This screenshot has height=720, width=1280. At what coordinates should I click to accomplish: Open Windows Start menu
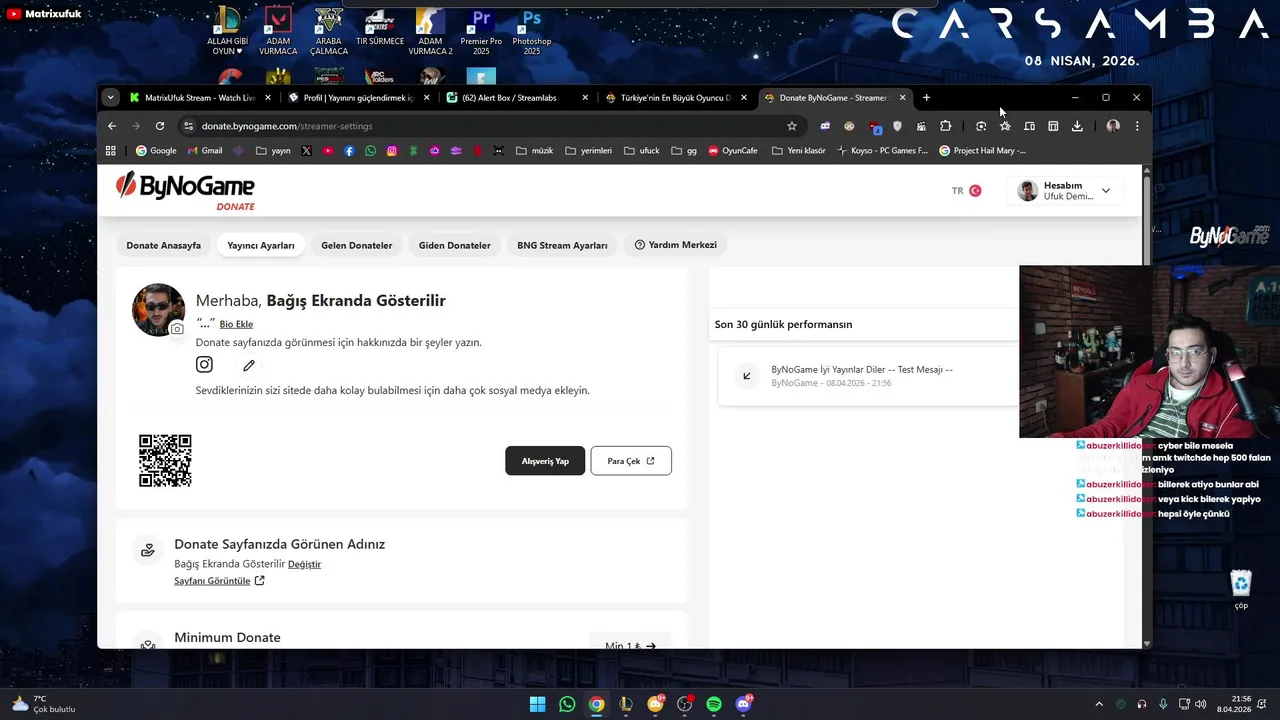[x=537, y=704]
